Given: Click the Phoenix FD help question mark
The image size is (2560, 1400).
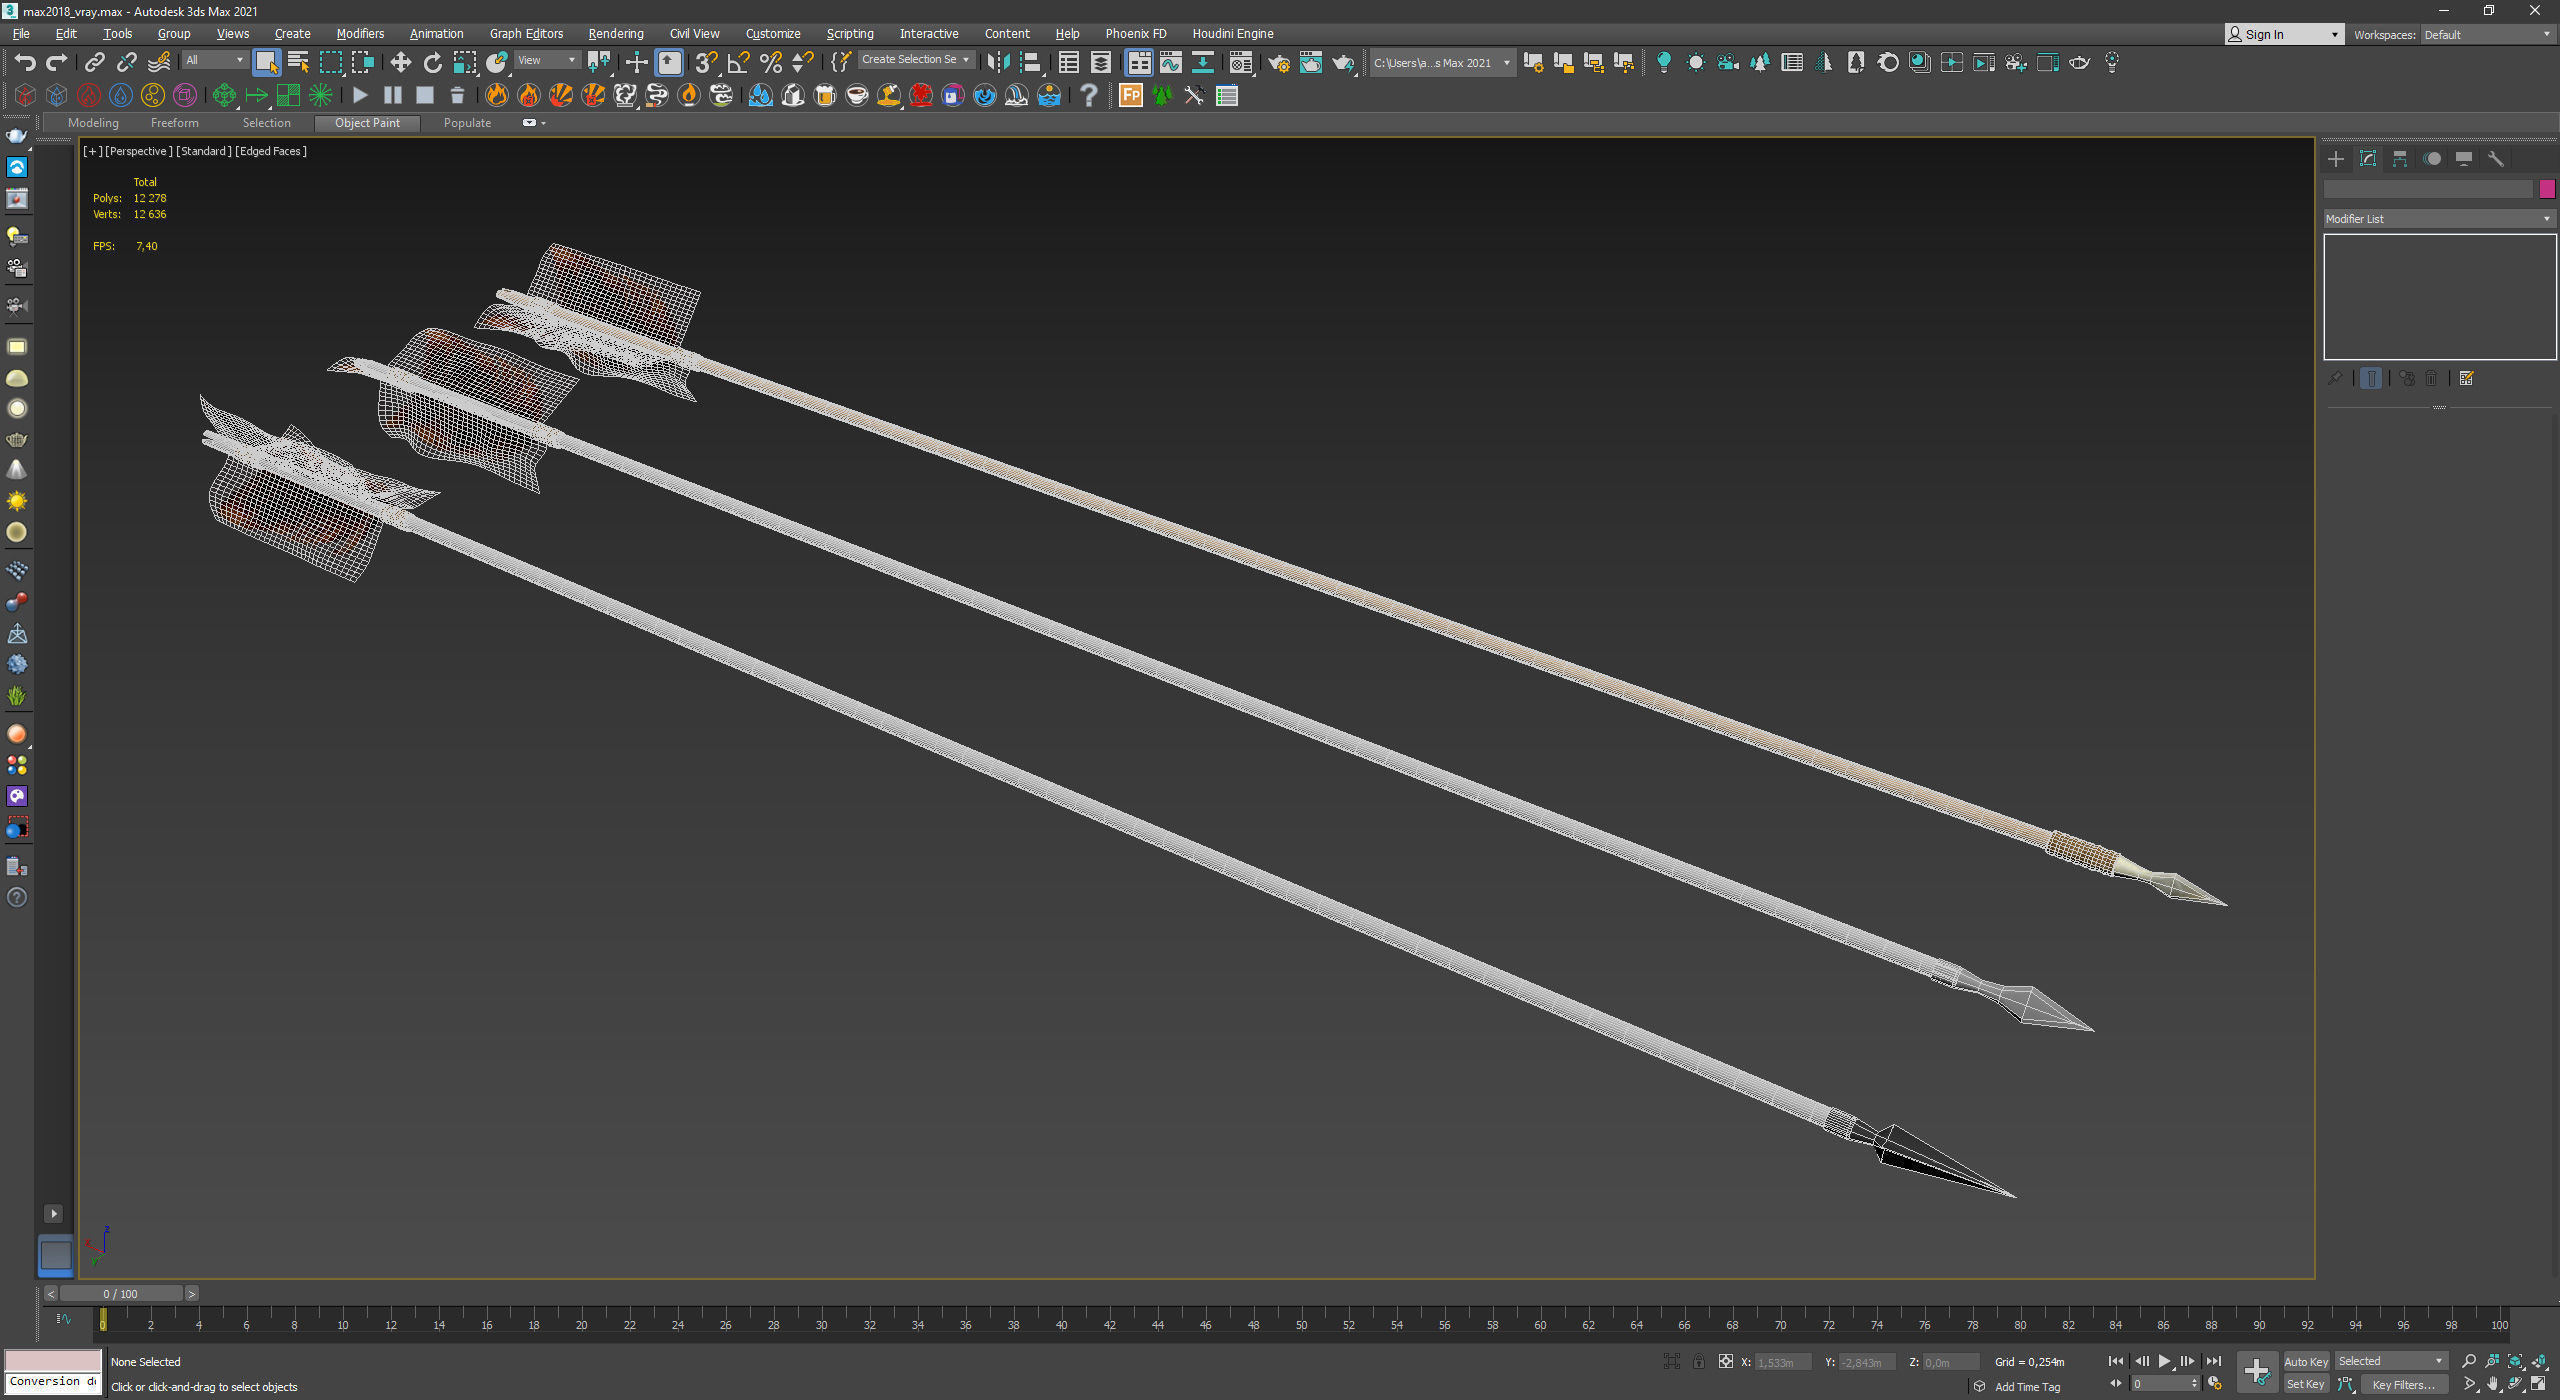Looking at the screenshot, I should point(1089,96).
